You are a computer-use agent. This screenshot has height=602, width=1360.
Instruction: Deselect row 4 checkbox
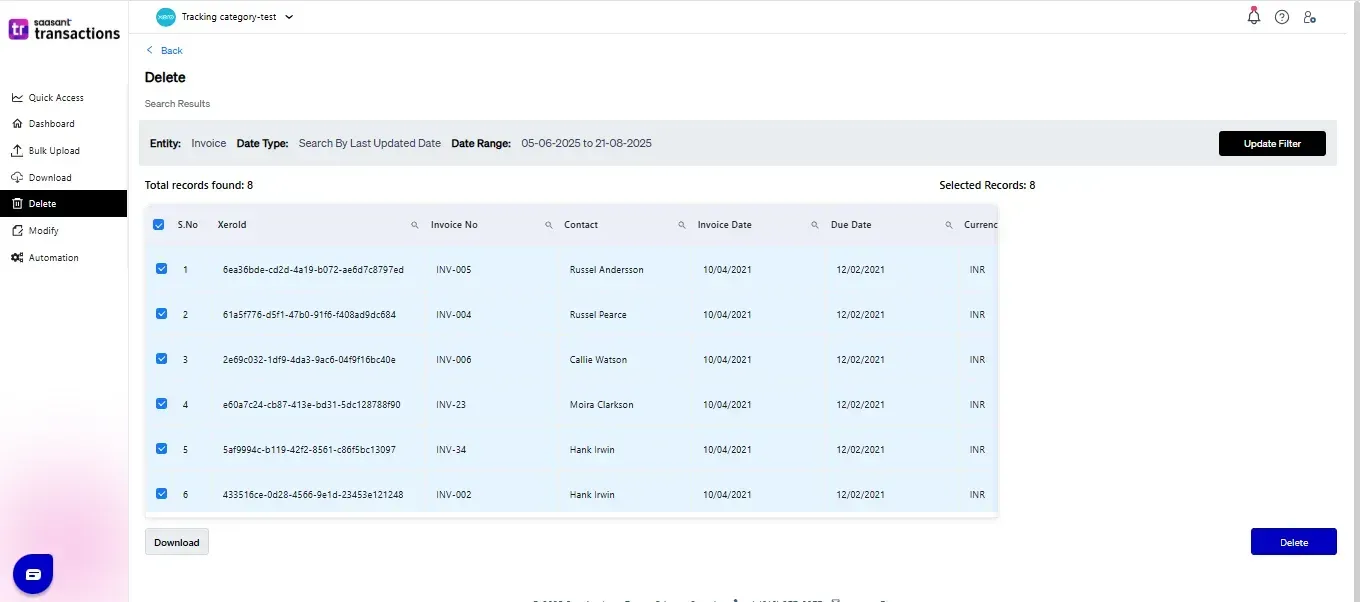point(162,404)
